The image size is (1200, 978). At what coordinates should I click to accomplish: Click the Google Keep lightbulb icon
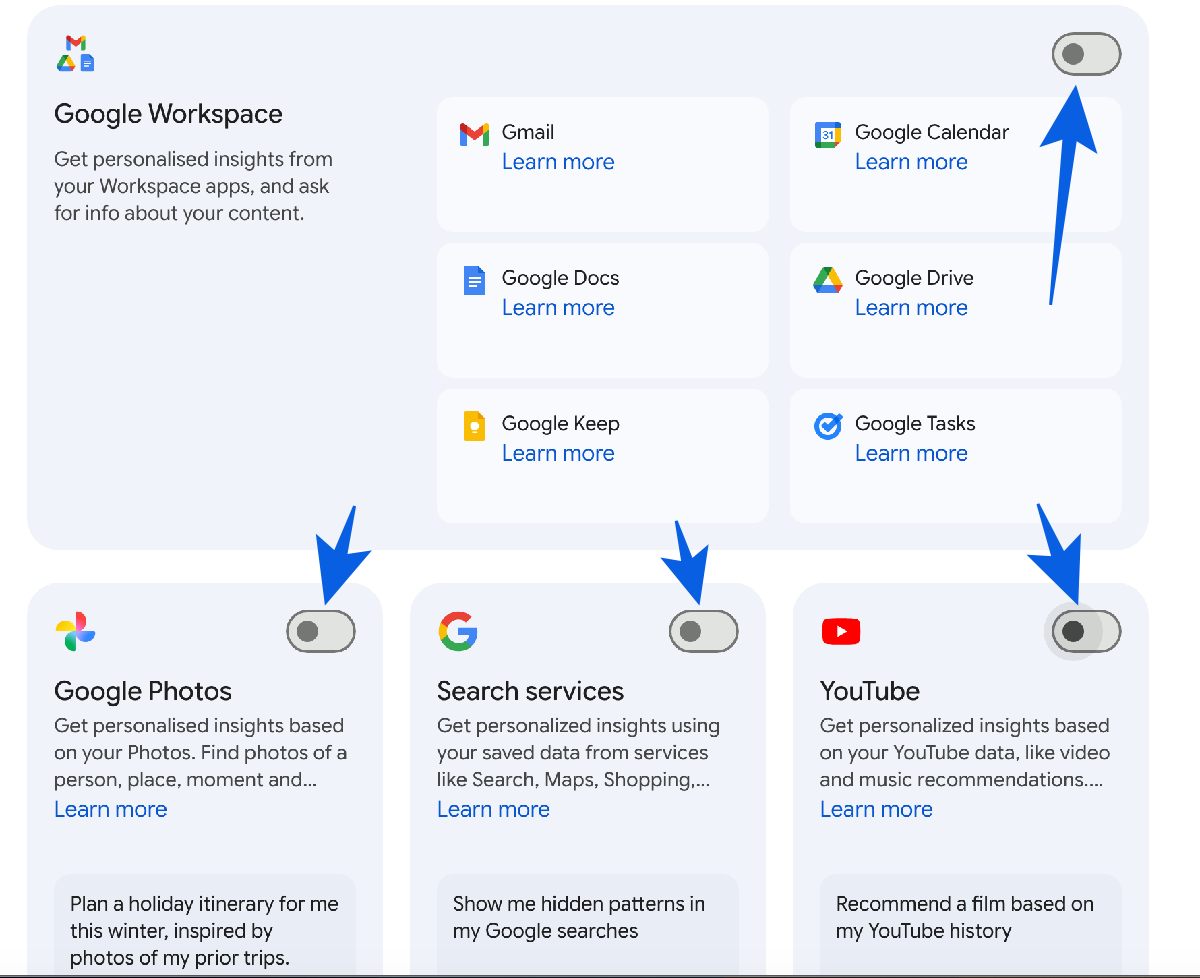474,426
